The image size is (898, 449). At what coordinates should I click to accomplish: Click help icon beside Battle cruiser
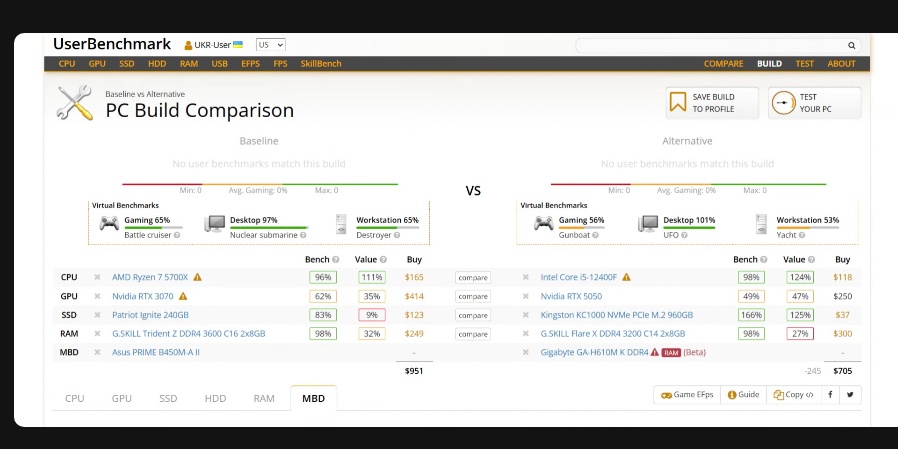tap(177, 235)
